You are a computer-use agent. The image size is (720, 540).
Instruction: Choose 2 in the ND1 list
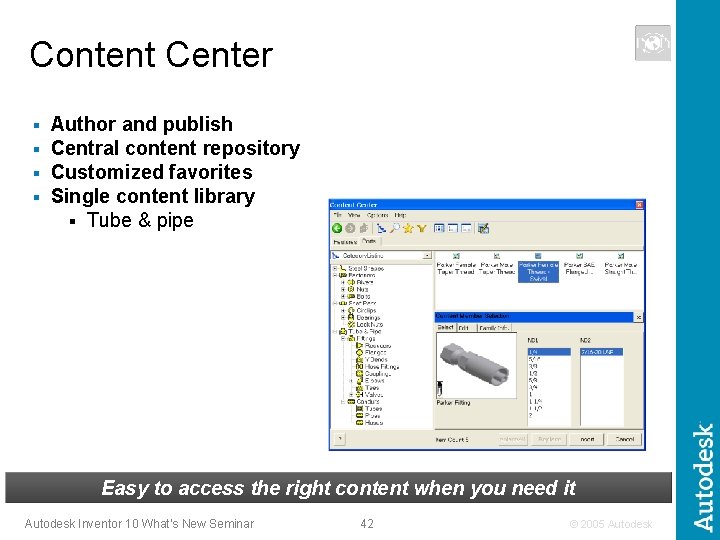pos(531,415)
